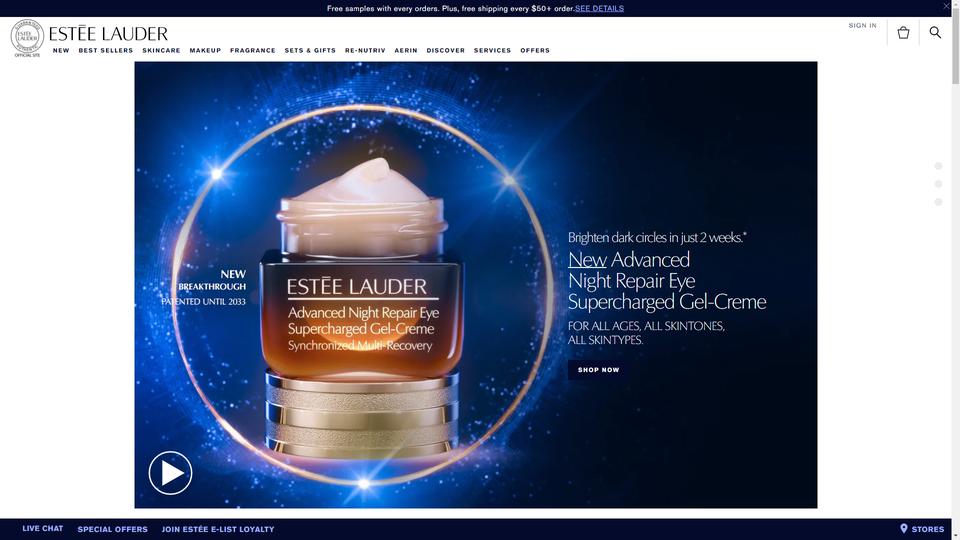
Task: Open the Best Sellers menu
Action: click(x=106, y=50)
